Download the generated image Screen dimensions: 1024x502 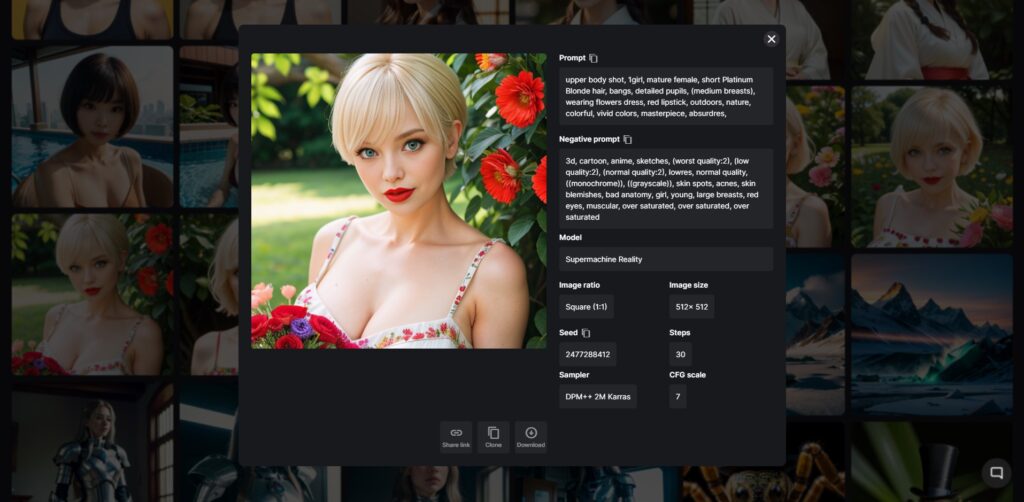[x=531, y=437]
